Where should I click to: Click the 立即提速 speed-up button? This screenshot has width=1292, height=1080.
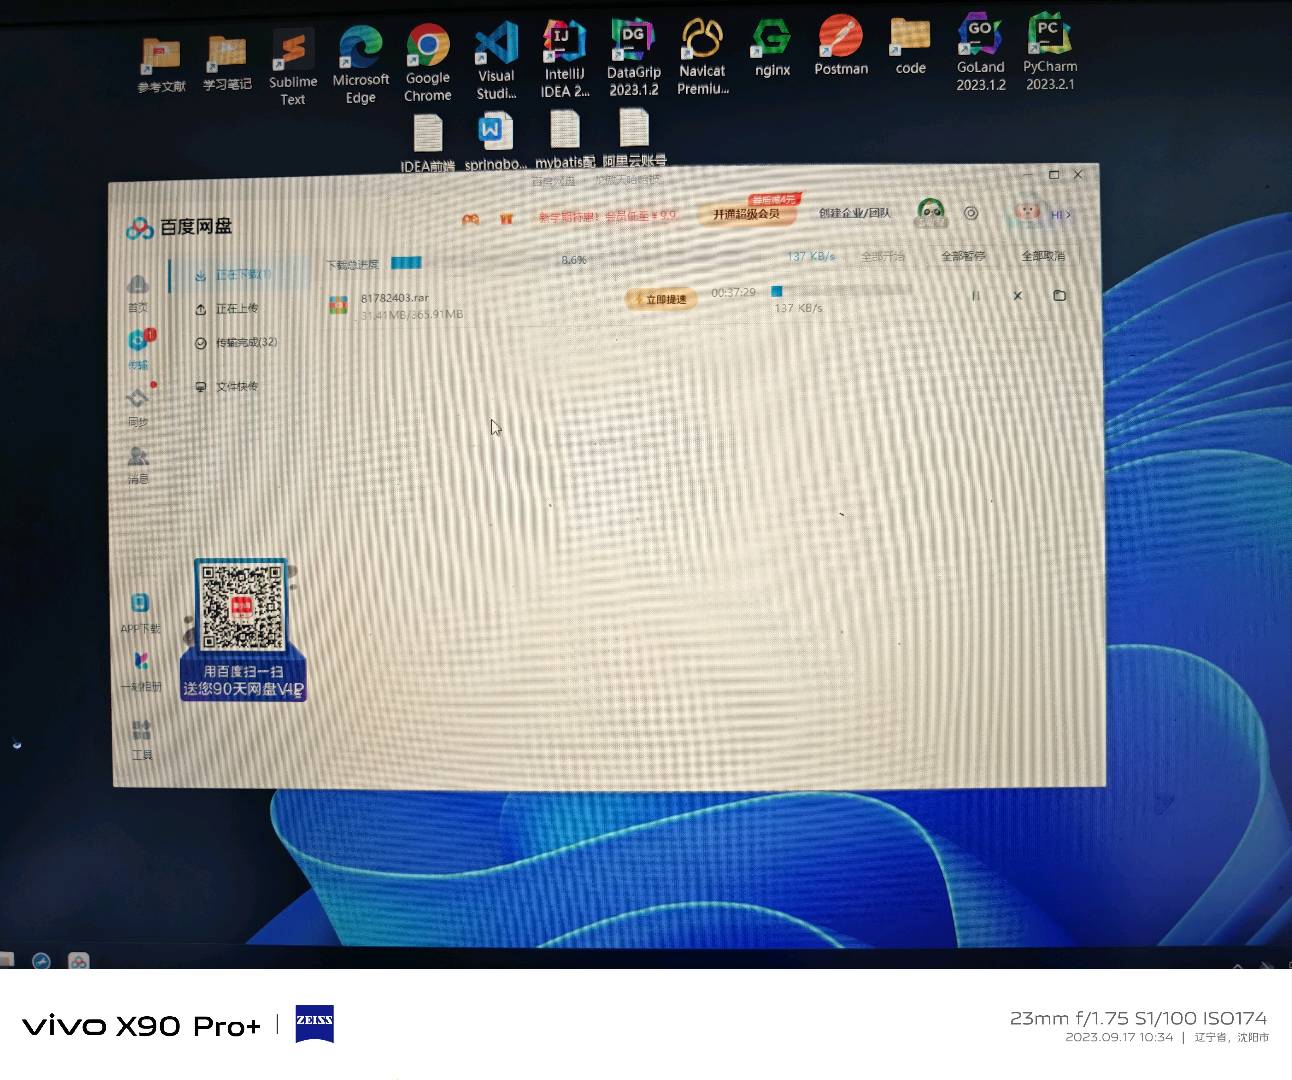[661, 299]
